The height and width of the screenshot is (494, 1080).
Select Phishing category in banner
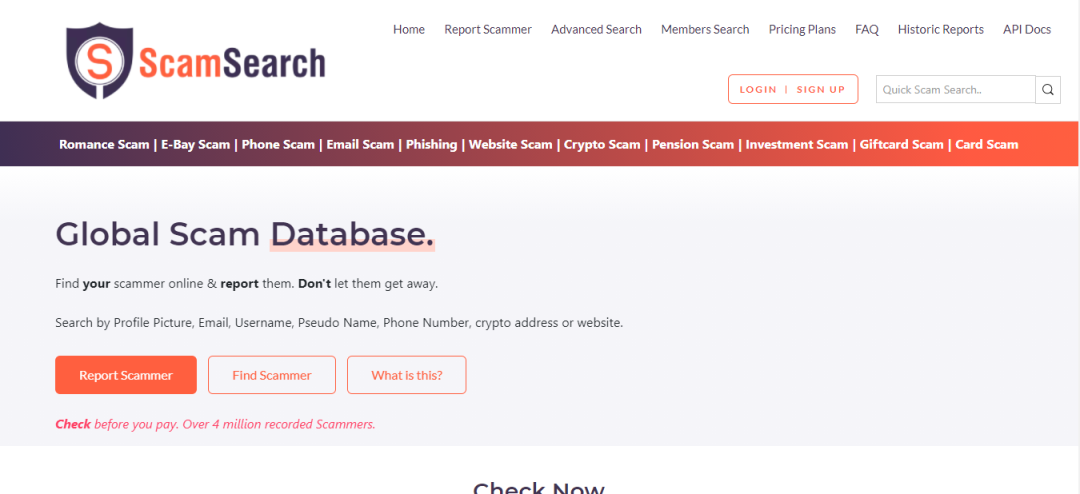tap(431, 145)
